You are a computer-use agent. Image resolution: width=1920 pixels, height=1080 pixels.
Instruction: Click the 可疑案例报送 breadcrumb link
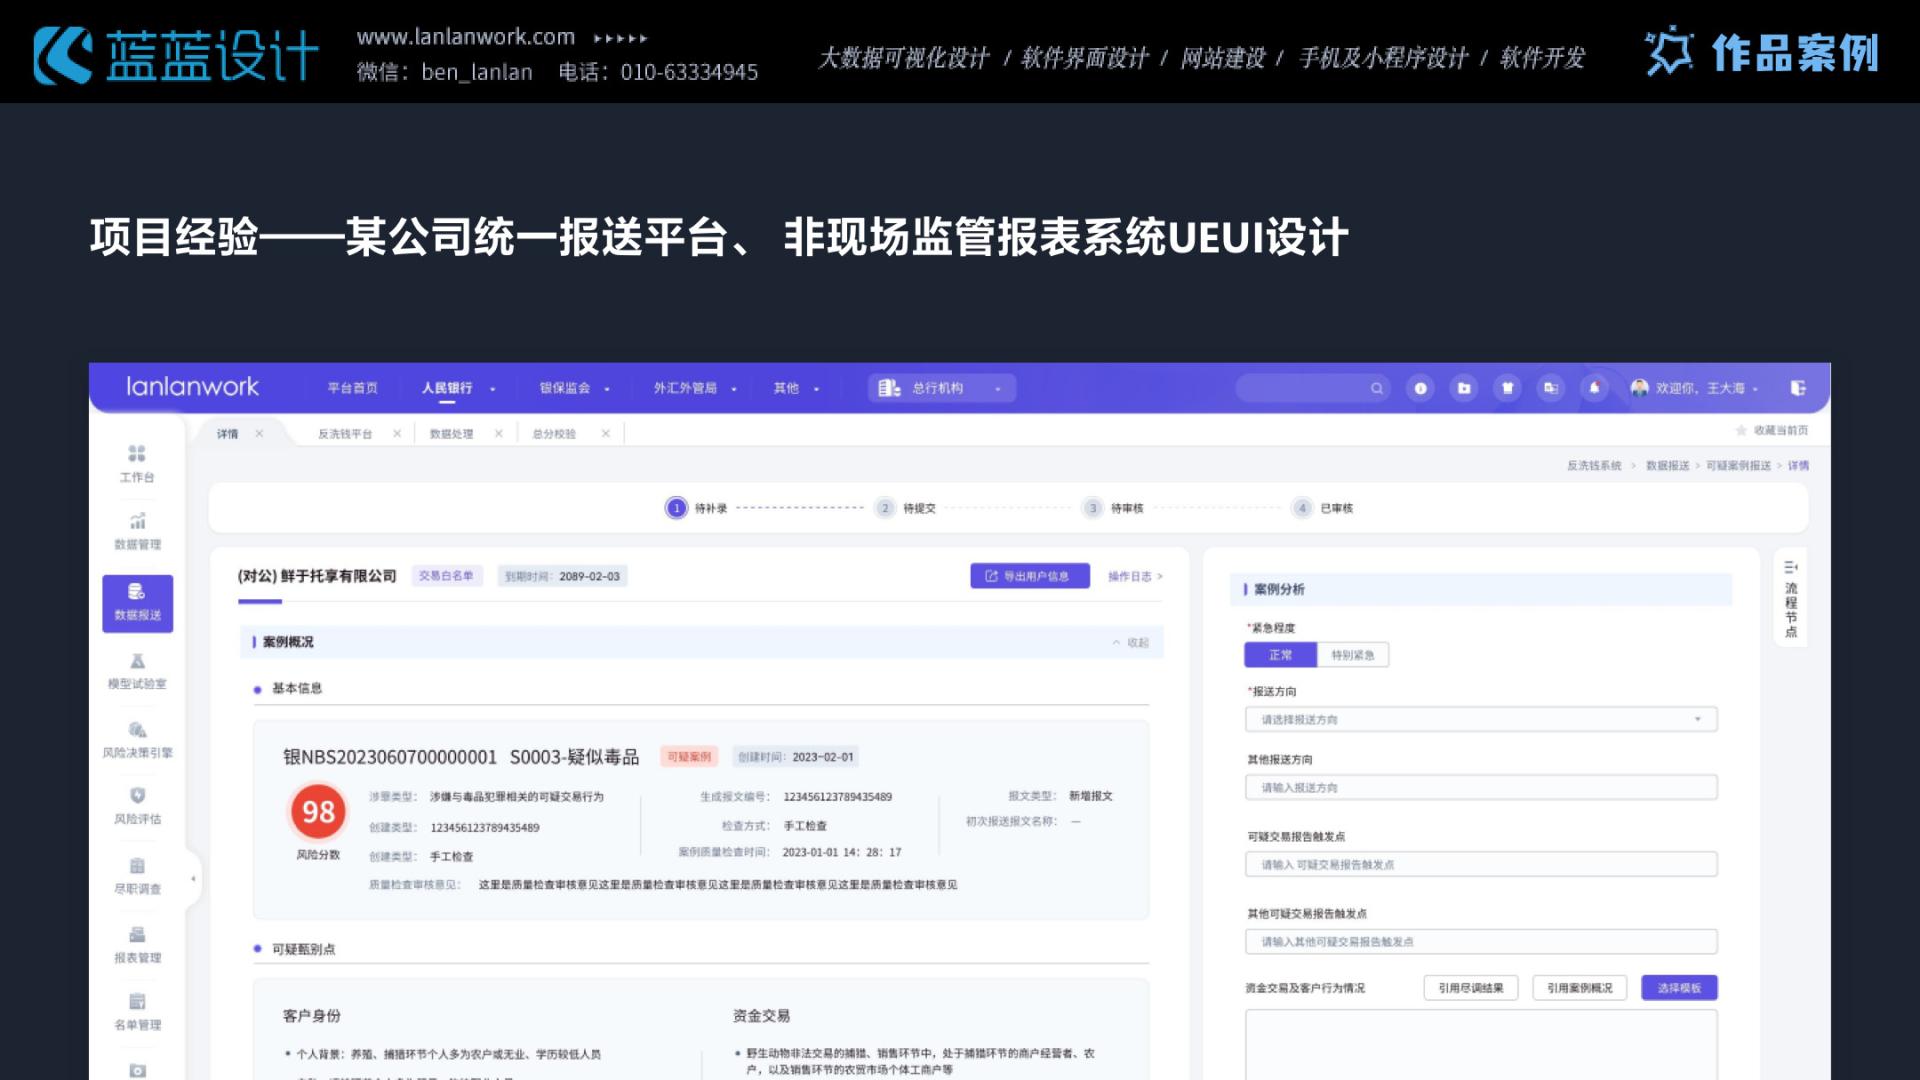tap(1738, 466)
